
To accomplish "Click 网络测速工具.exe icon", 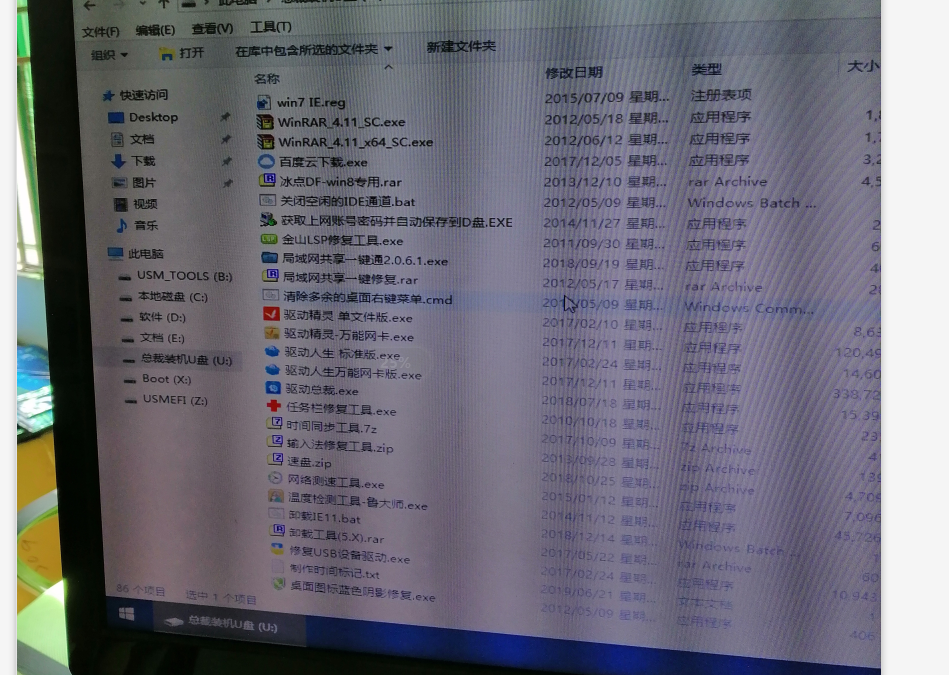I will (276, 478).
